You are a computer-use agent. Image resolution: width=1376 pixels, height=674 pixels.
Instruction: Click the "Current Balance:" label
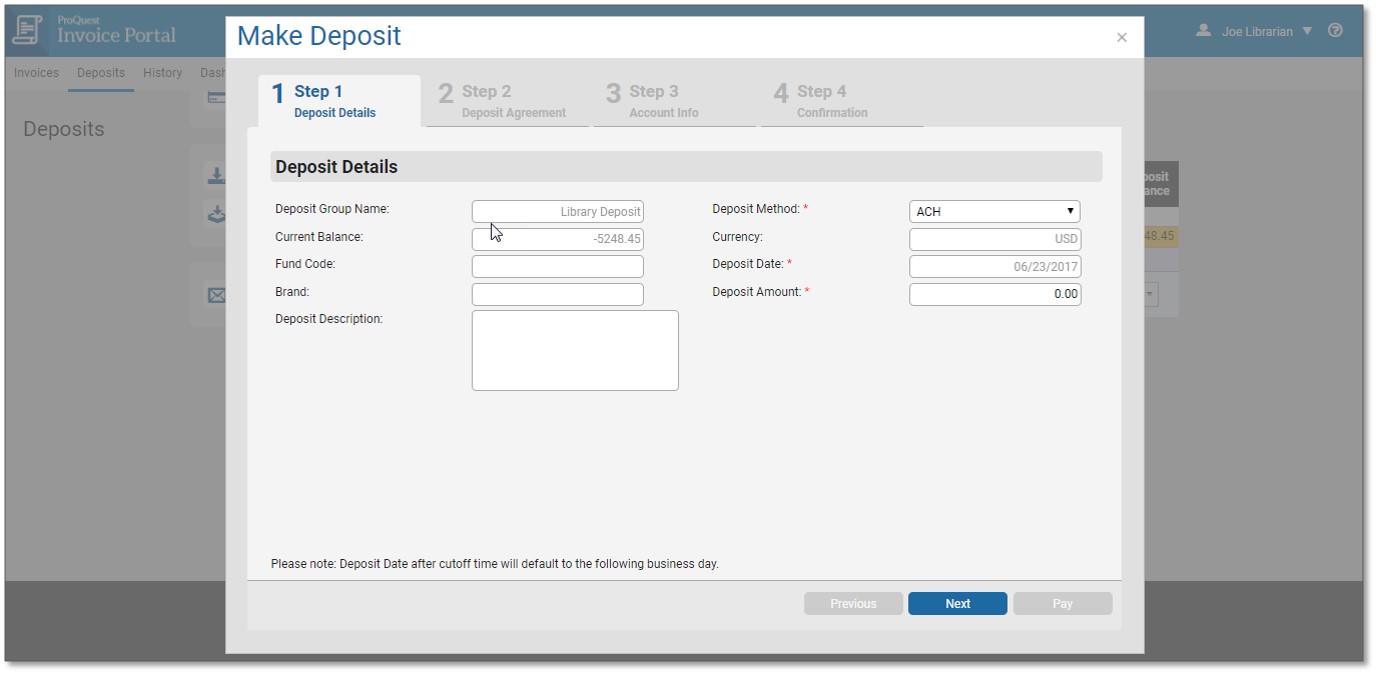point(319,237)
